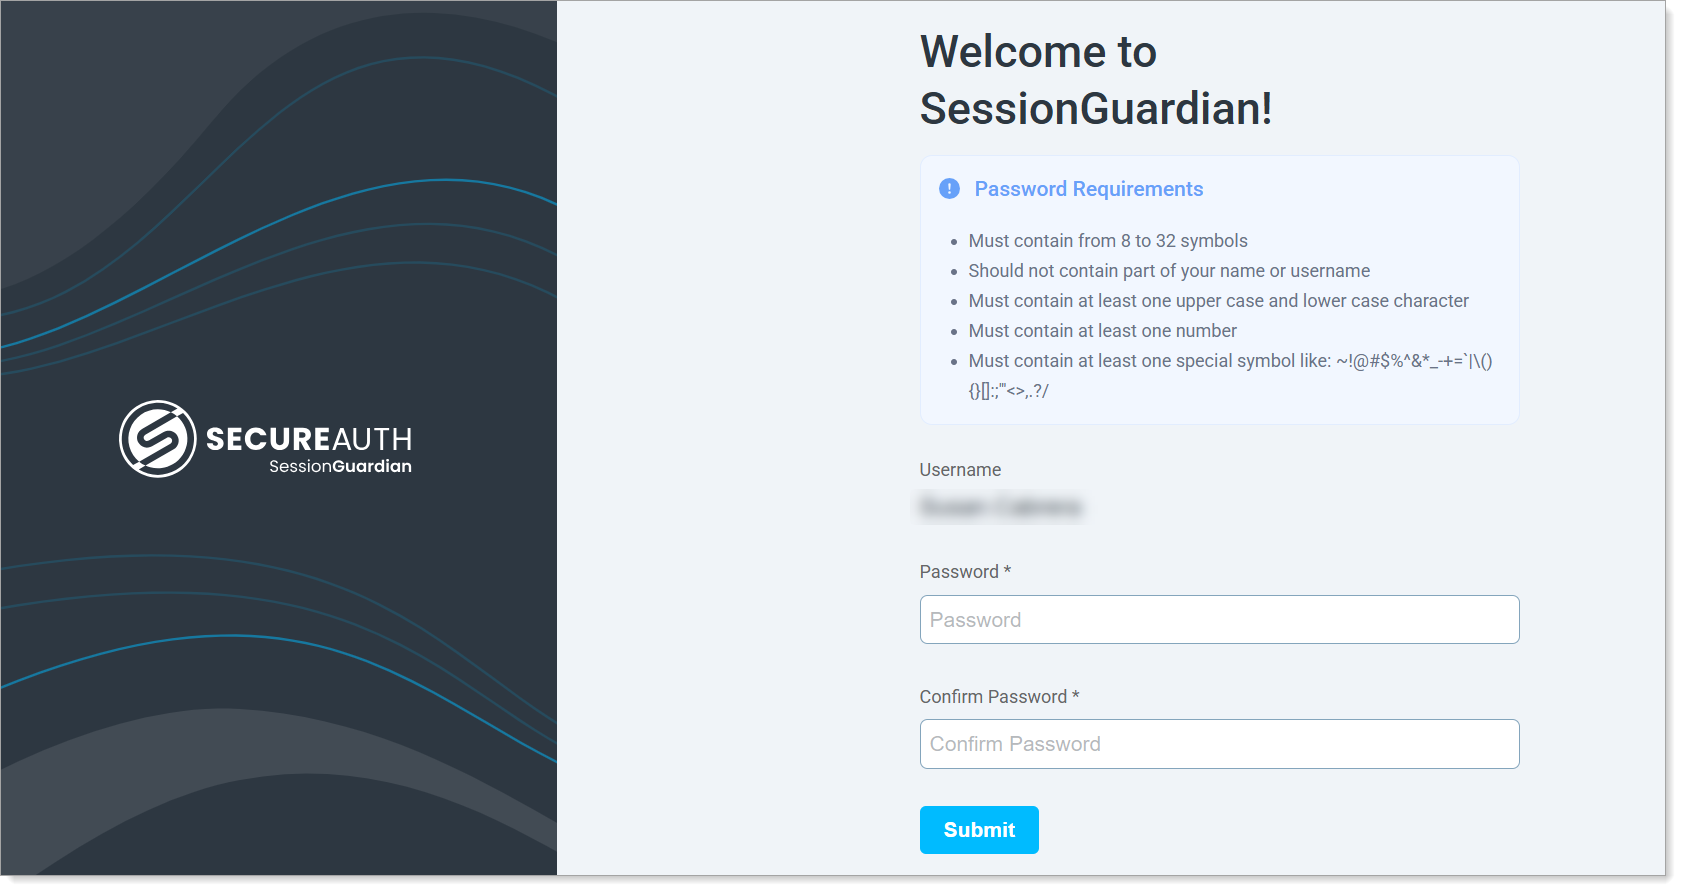Image resolution: width=1681 pixels, height=891 pixels.
Task: Click the Password Requirements info icon
Action: click(949, 189)
